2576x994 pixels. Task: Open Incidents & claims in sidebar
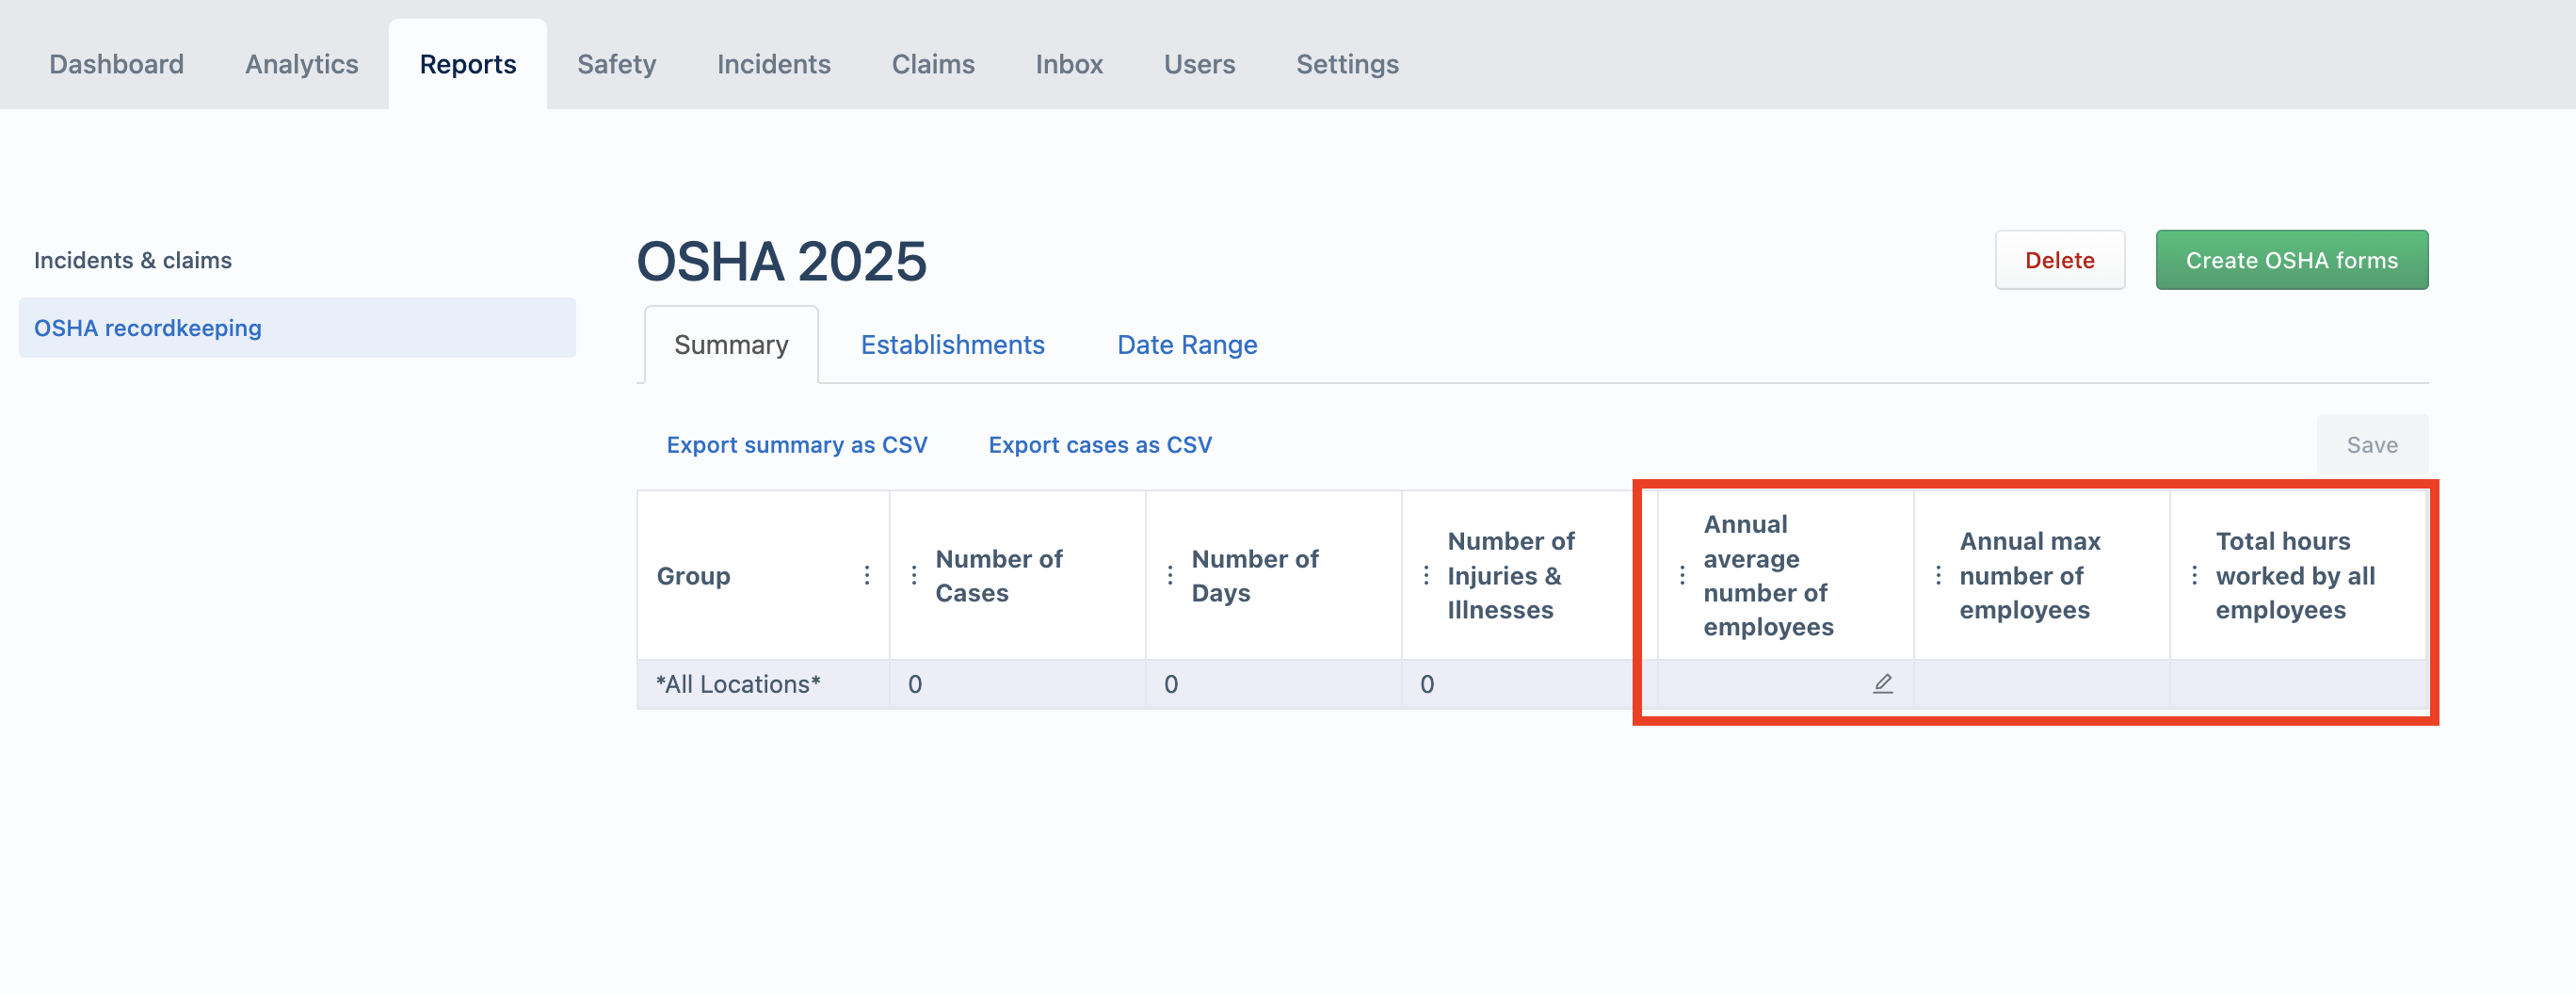pos(133,260)
